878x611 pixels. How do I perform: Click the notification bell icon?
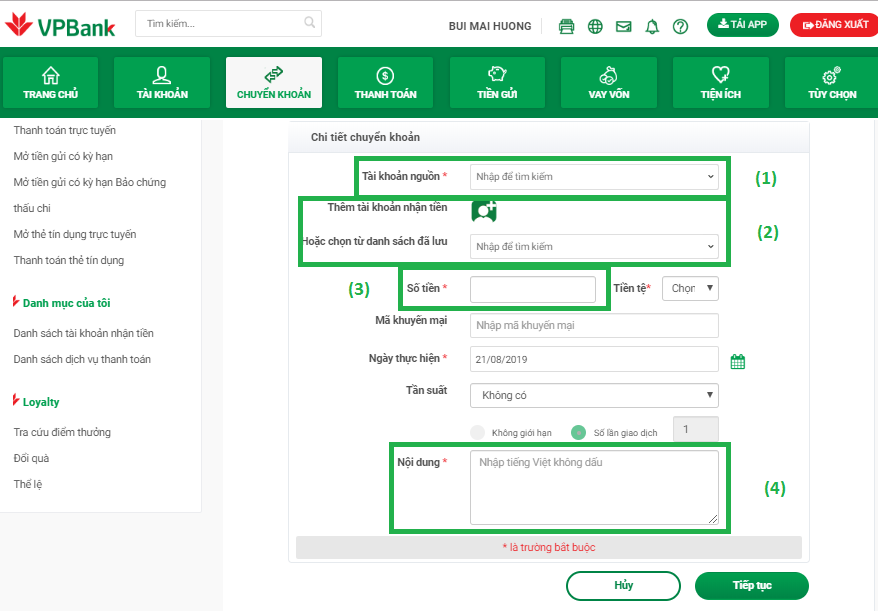tap(652, 26)
